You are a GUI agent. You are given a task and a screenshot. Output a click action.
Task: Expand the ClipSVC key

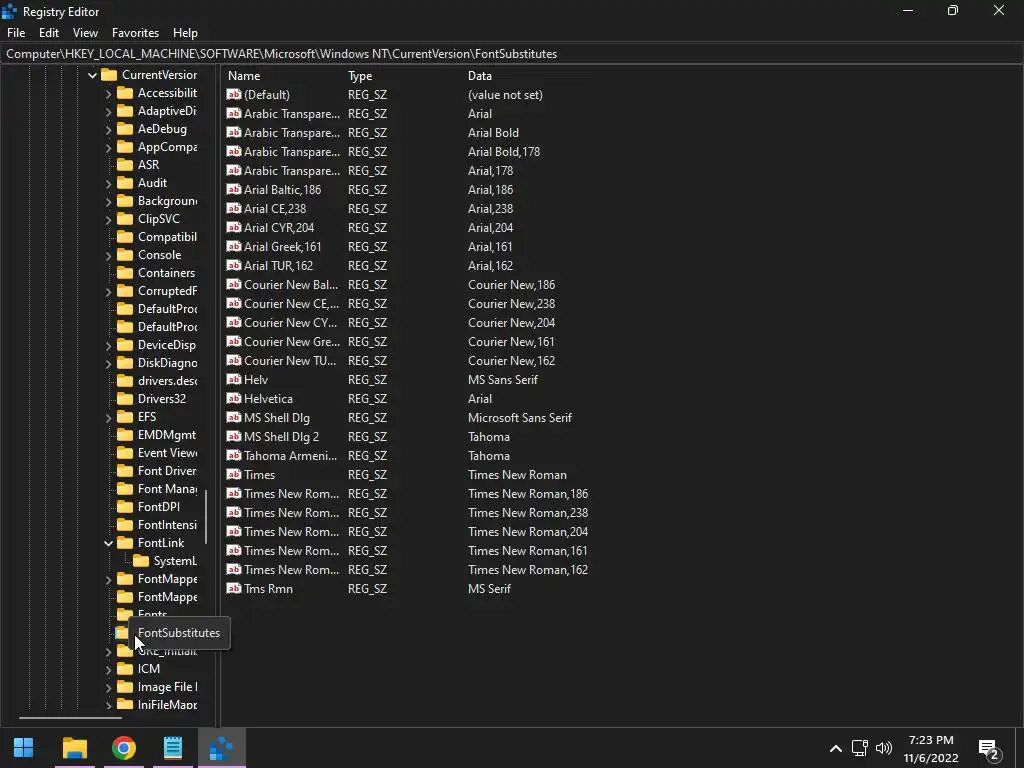pyautogui.click(x=108, y=219)
